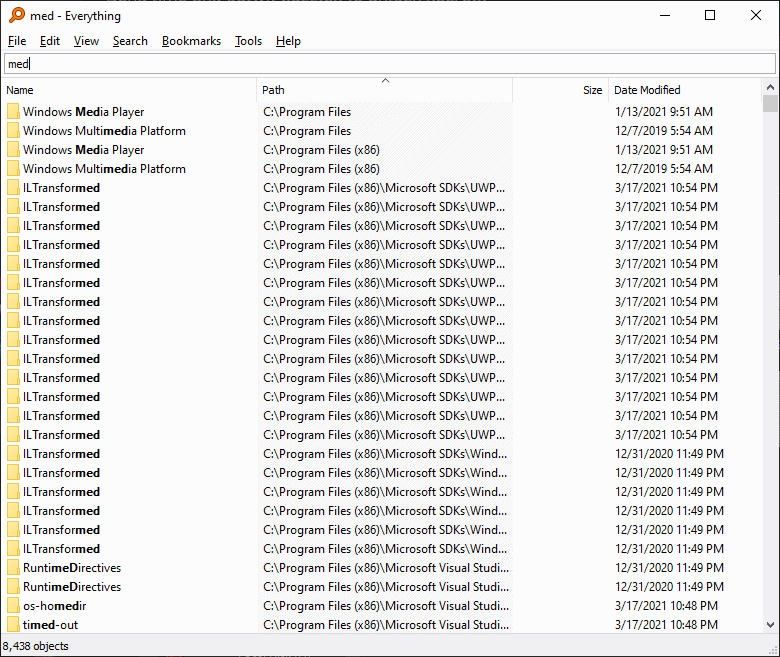
Task: Click folder icon of Windows Multimedia Platform in C:\Program Files
Action: [x=13, y=130]
